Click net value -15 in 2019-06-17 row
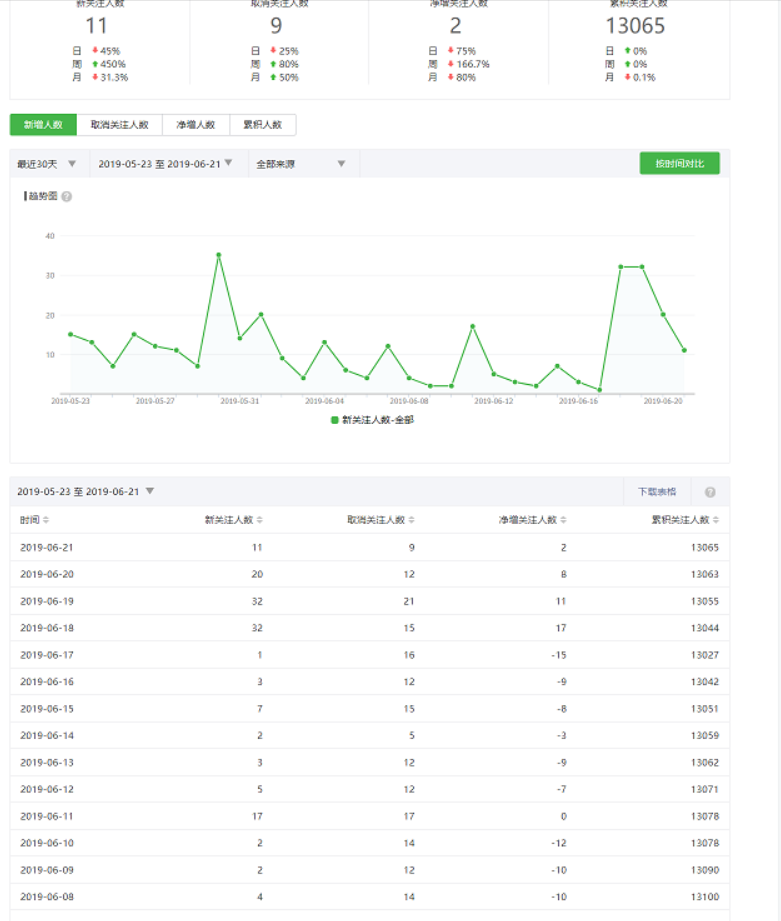Screen dimensions: 781x921 pyautogui.click(x=559, y=655)
